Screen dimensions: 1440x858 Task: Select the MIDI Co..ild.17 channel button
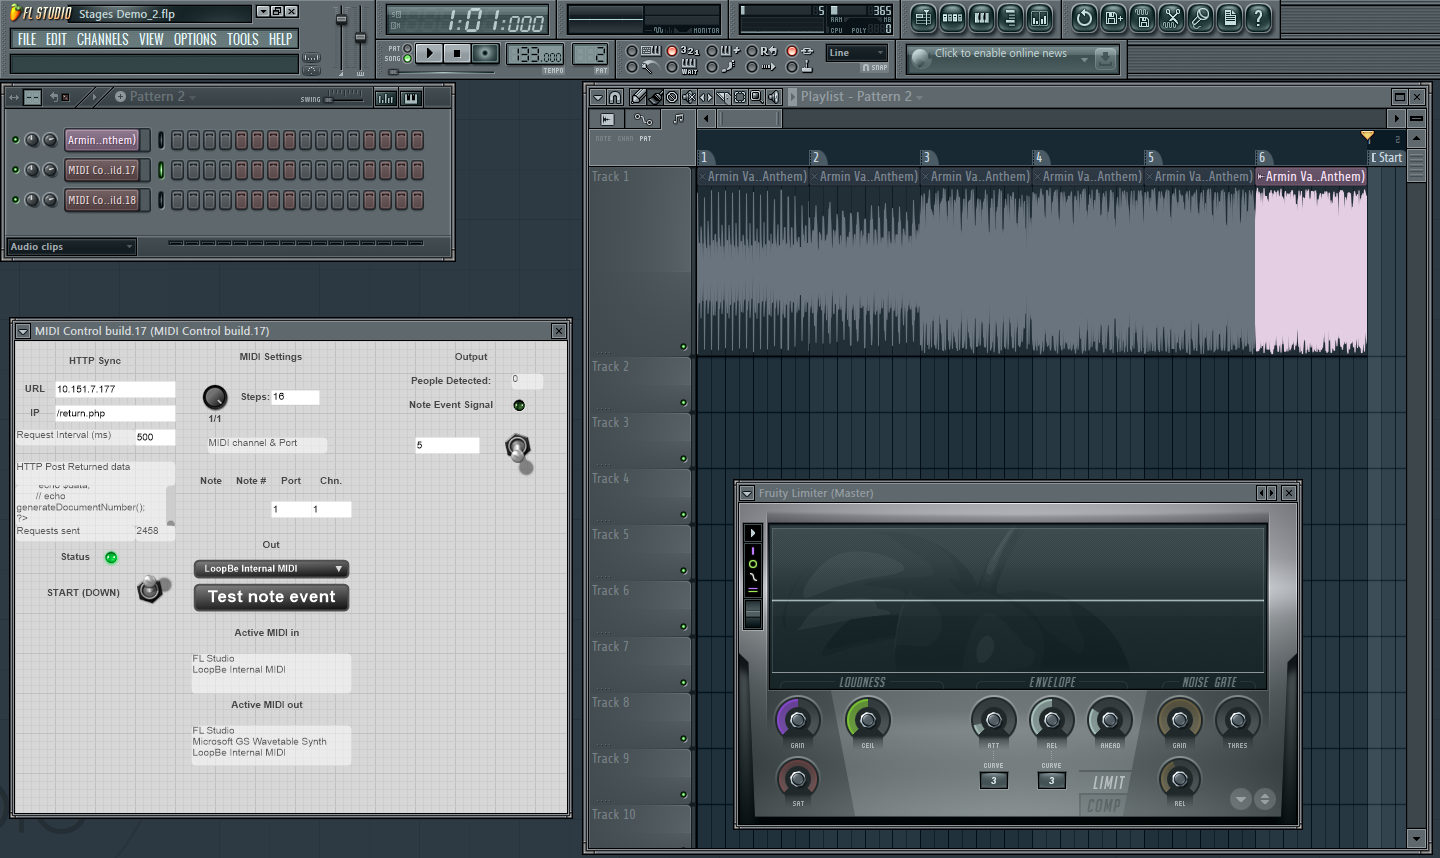[x=102, y=170]
